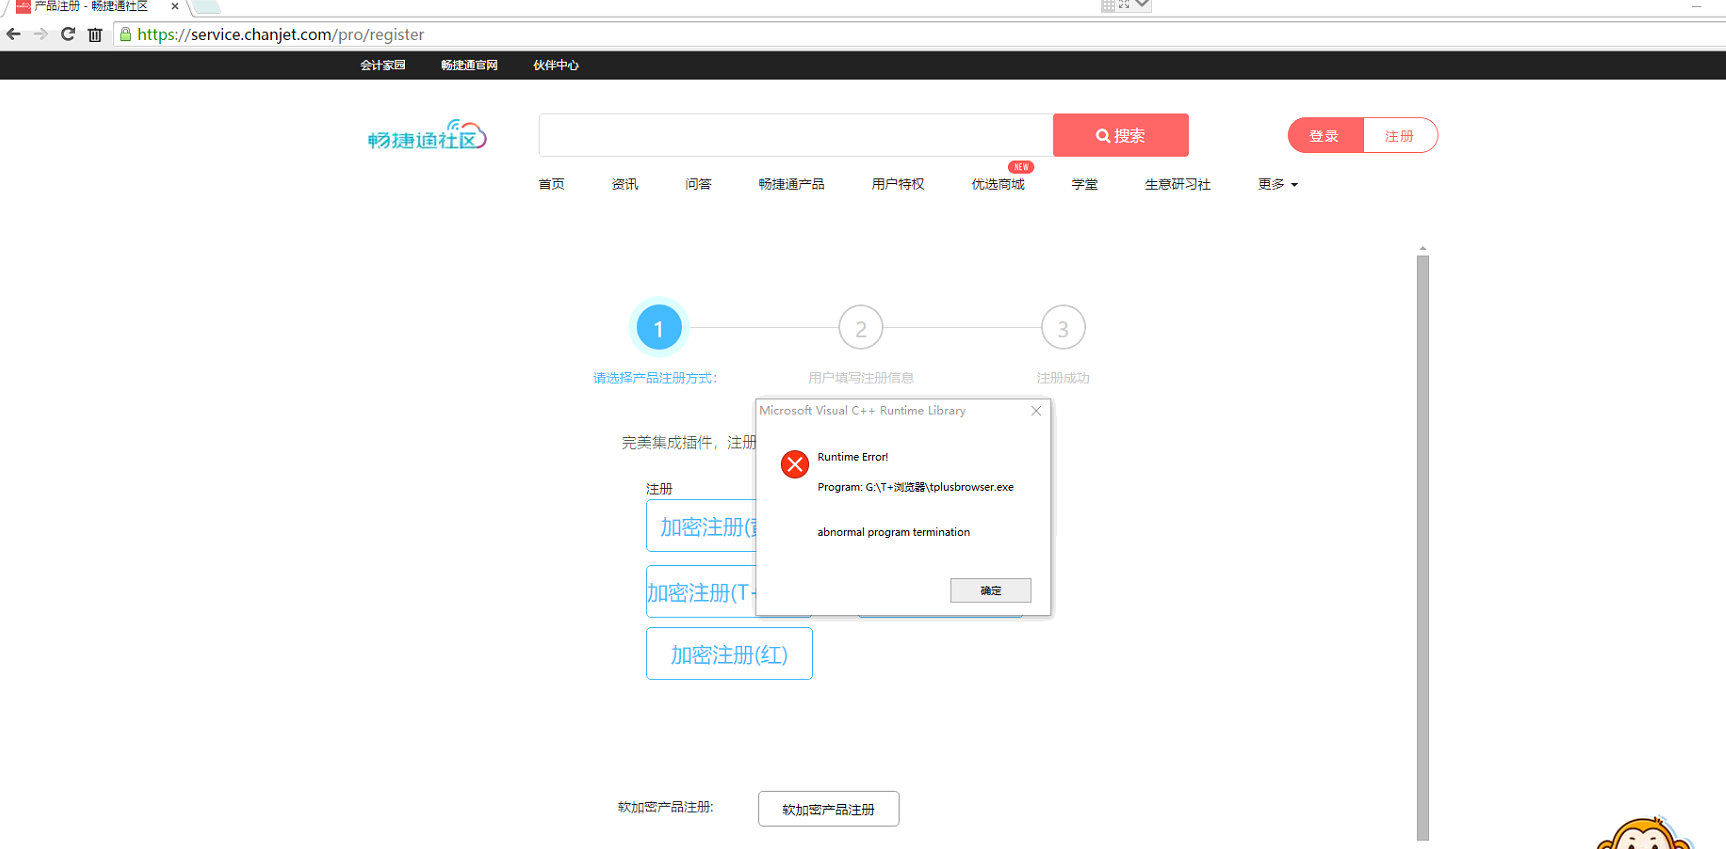Click step 3 circle 注册成功

[x=1063, y=327]
